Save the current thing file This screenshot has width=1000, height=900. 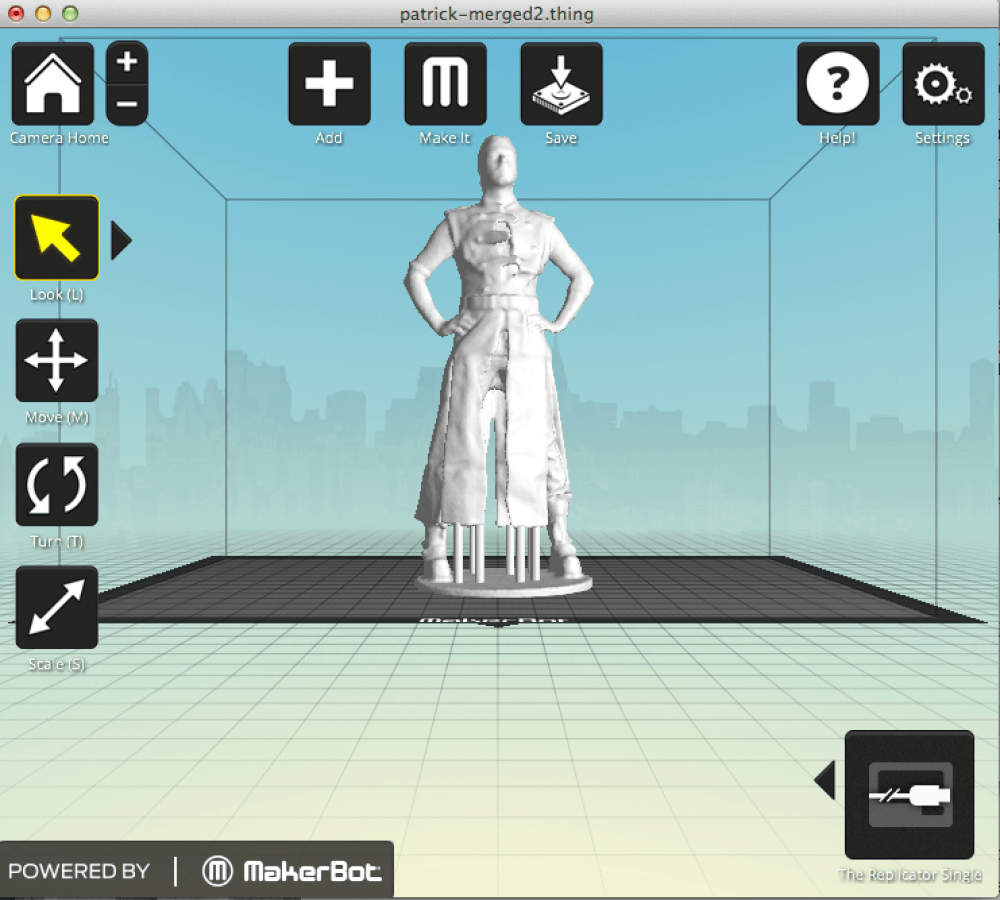click(561, 84)
